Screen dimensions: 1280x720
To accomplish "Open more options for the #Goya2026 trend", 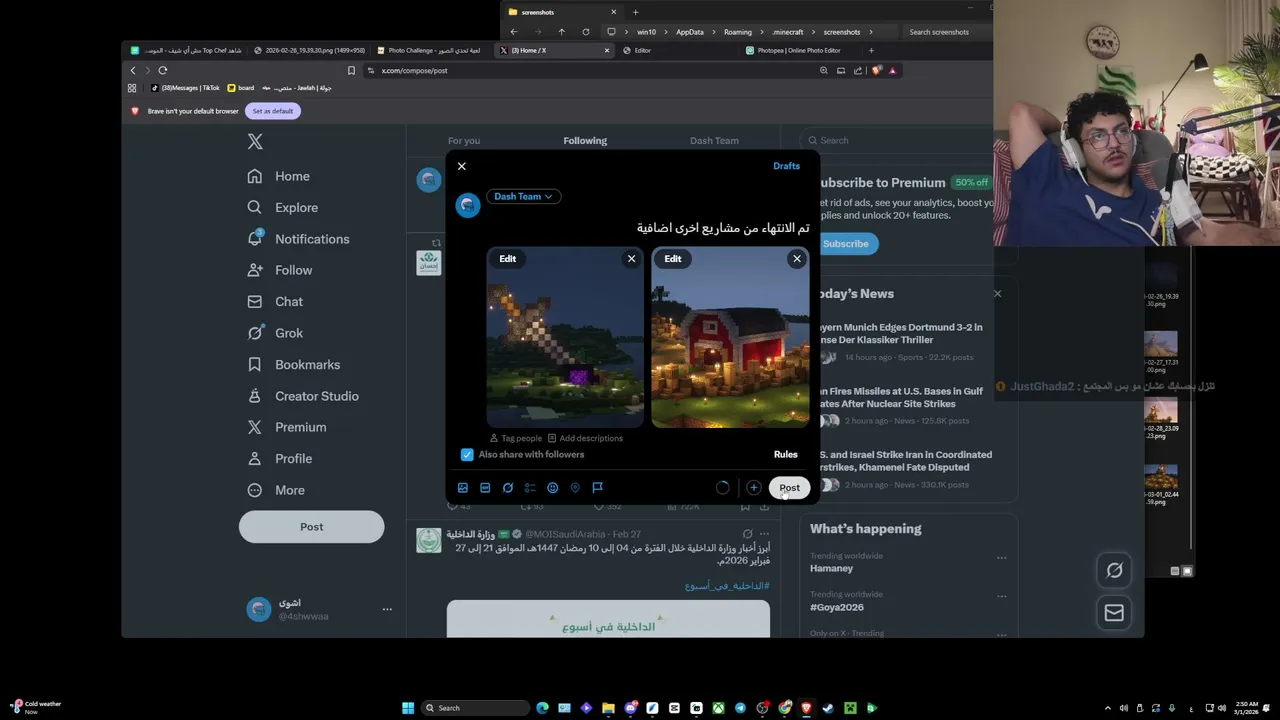I will (1001, 596).
